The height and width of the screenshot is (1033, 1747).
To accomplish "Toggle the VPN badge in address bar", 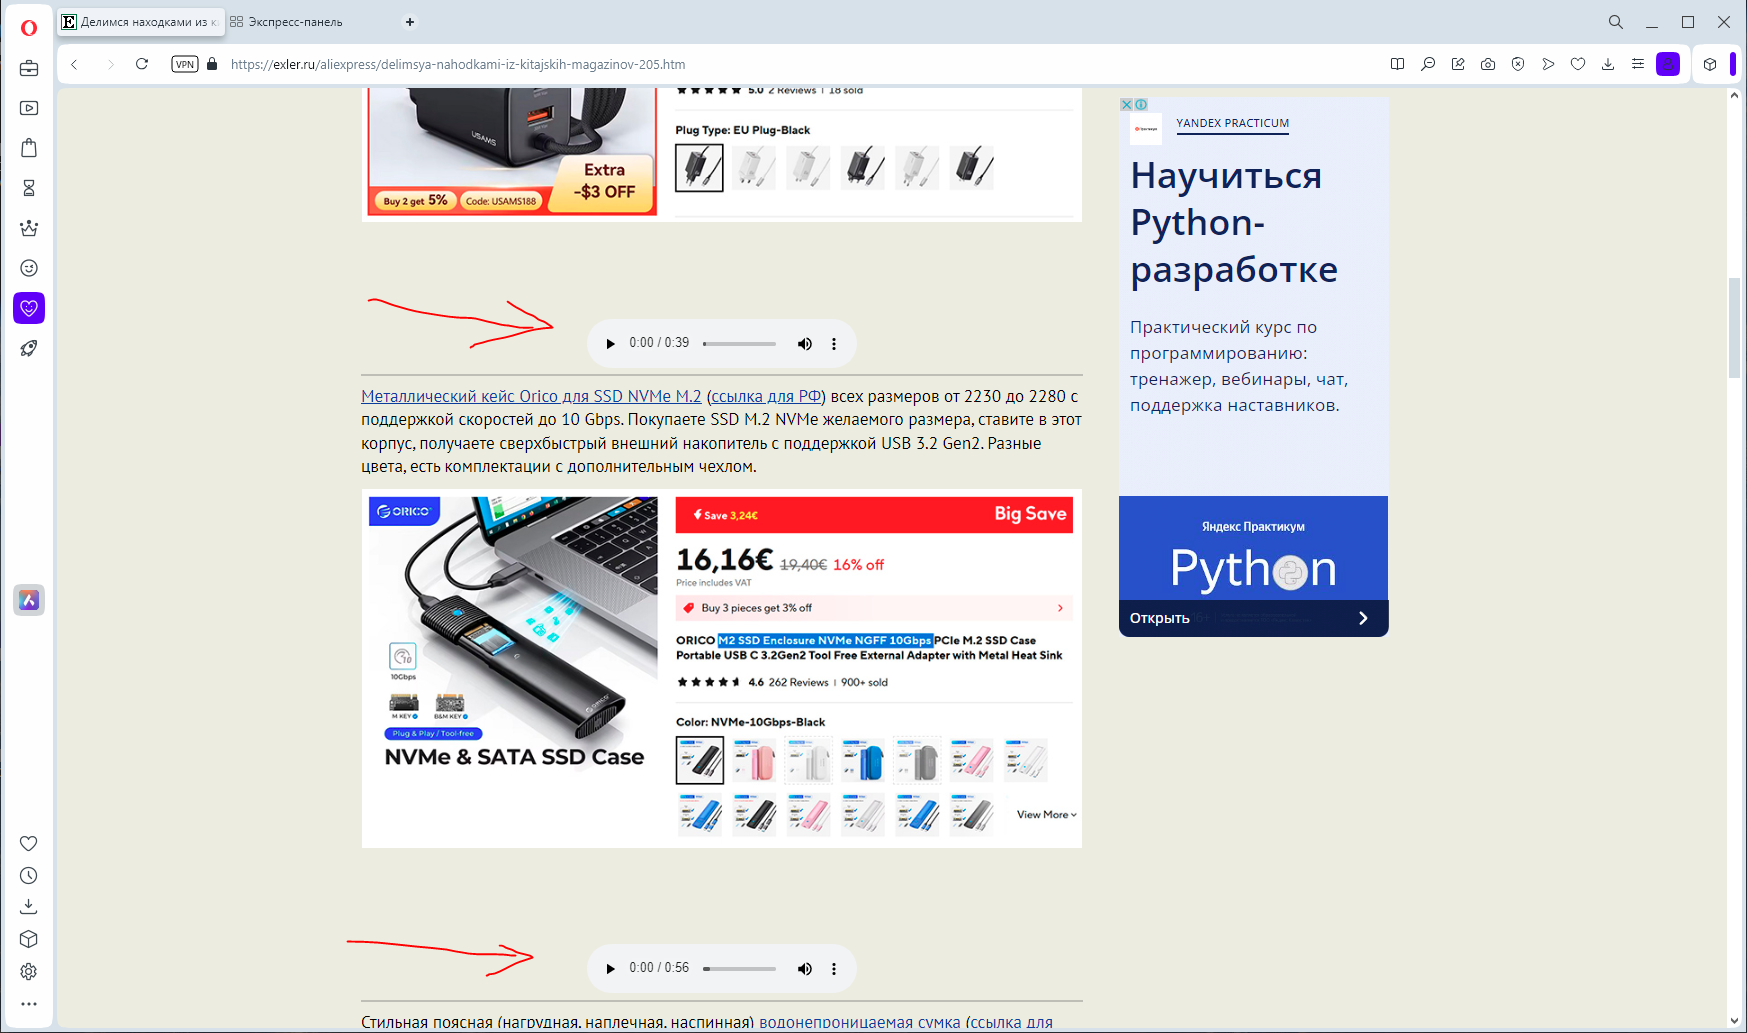I will 185,64.
